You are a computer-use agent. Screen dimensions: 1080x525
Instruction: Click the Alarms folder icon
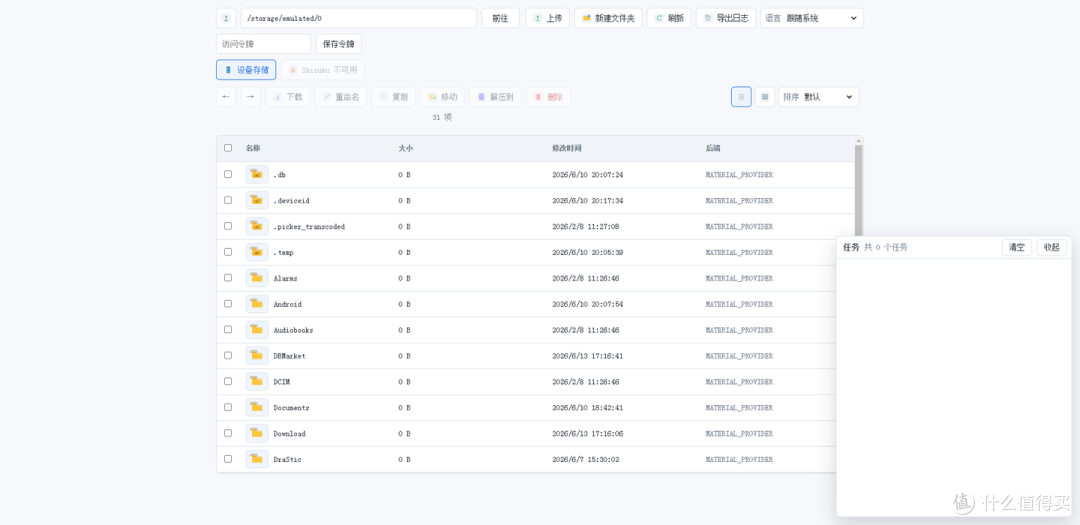click(257, 278)
